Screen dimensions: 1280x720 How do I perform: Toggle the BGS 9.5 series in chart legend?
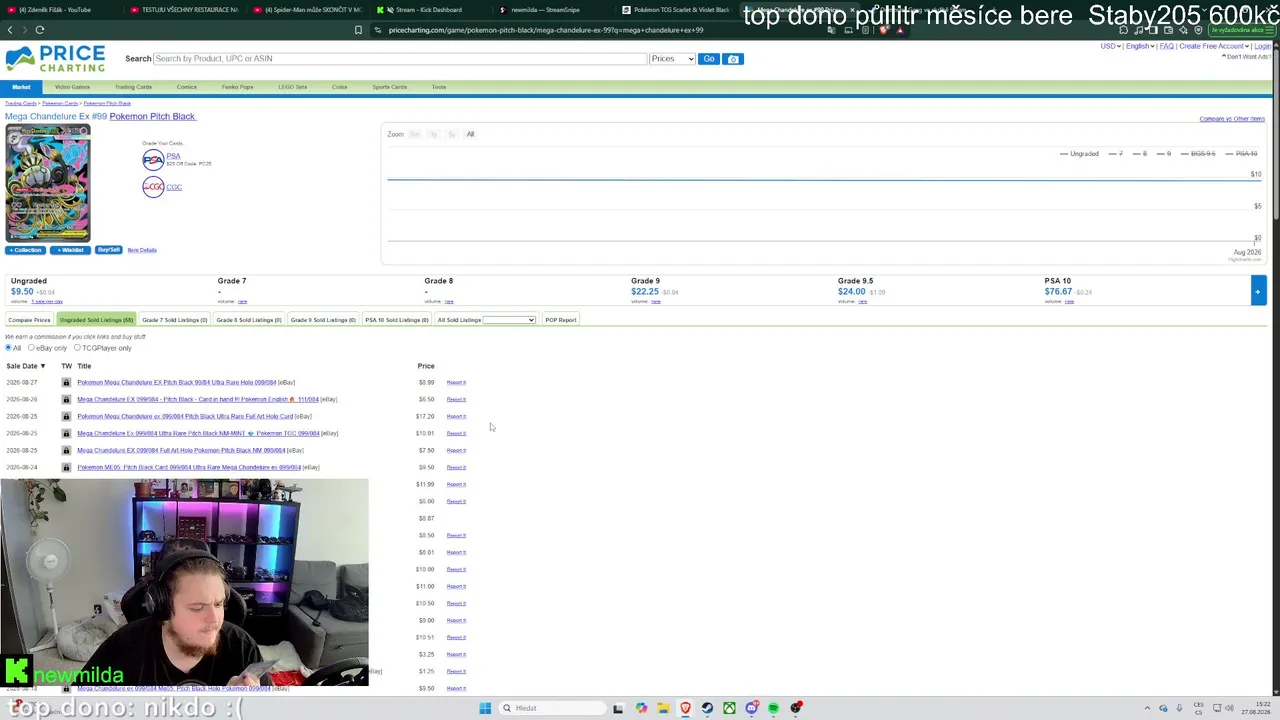tap(1199, 154)
